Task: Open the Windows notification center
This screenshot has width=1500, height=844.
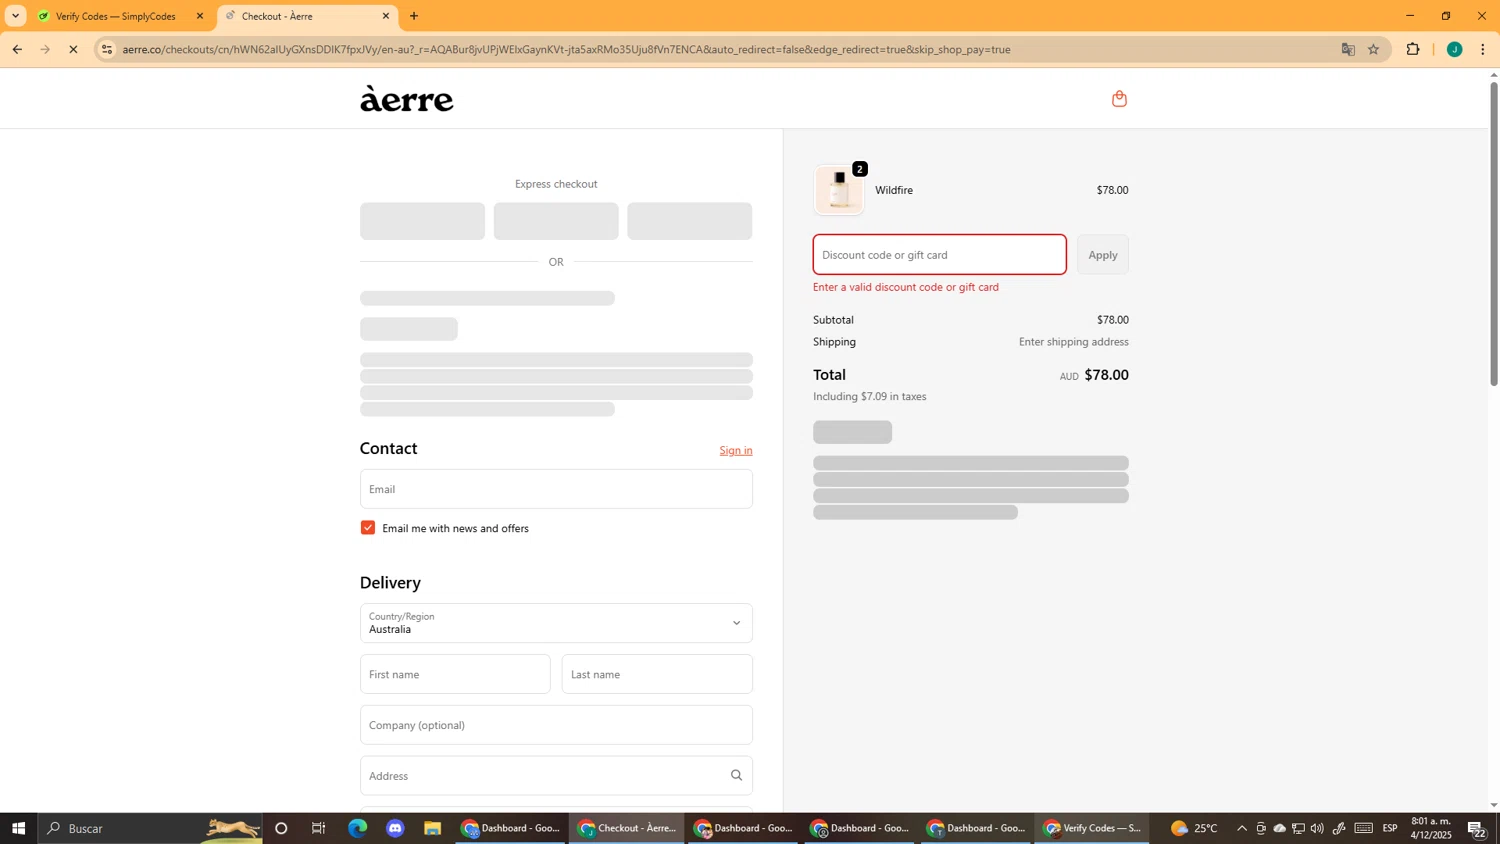Action: click(x=1476, y=828)
